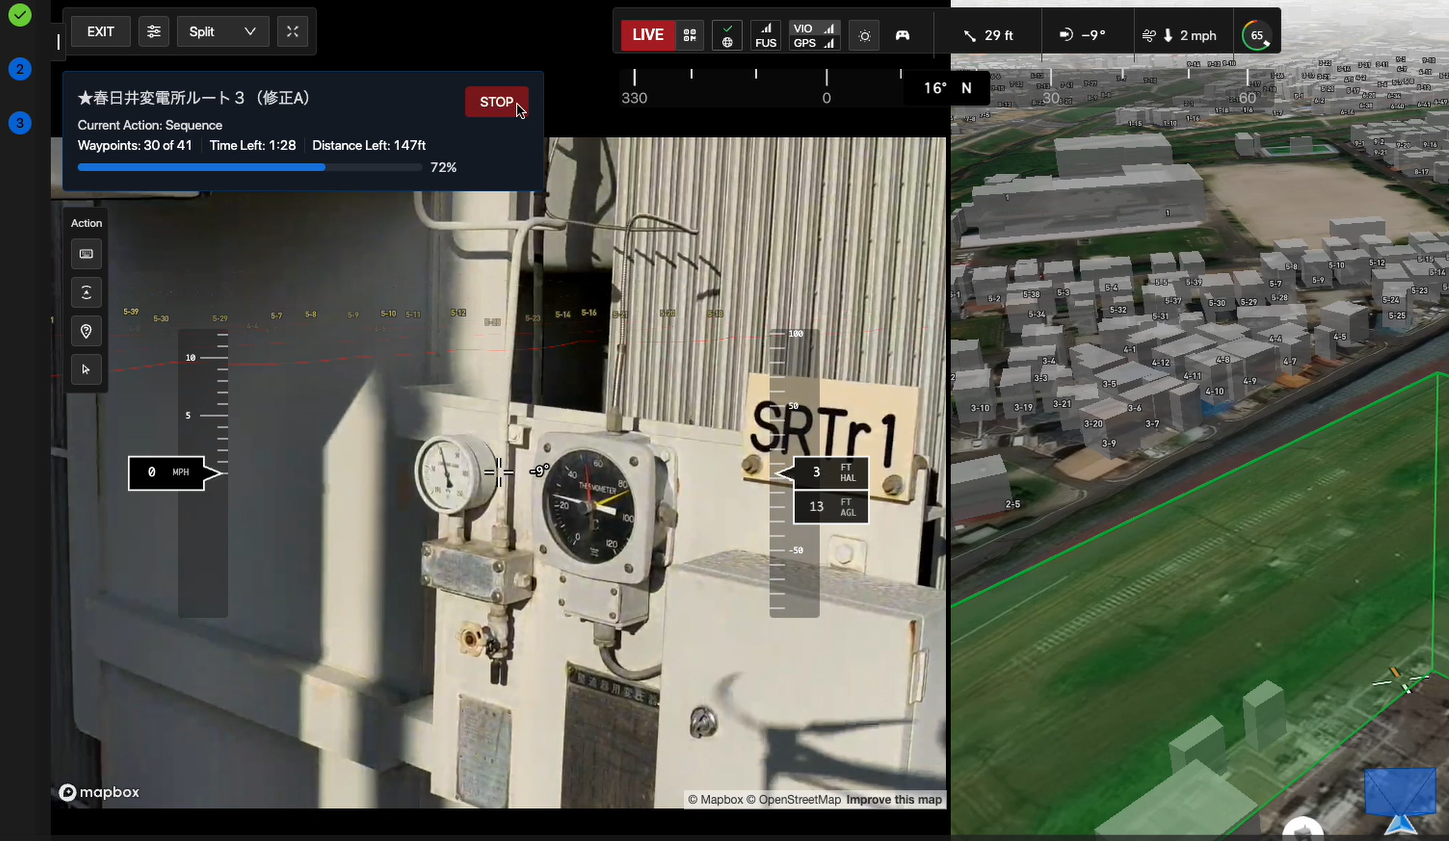Select step 3 in left sidebar

pyautogui.click(x=19, y=123)
